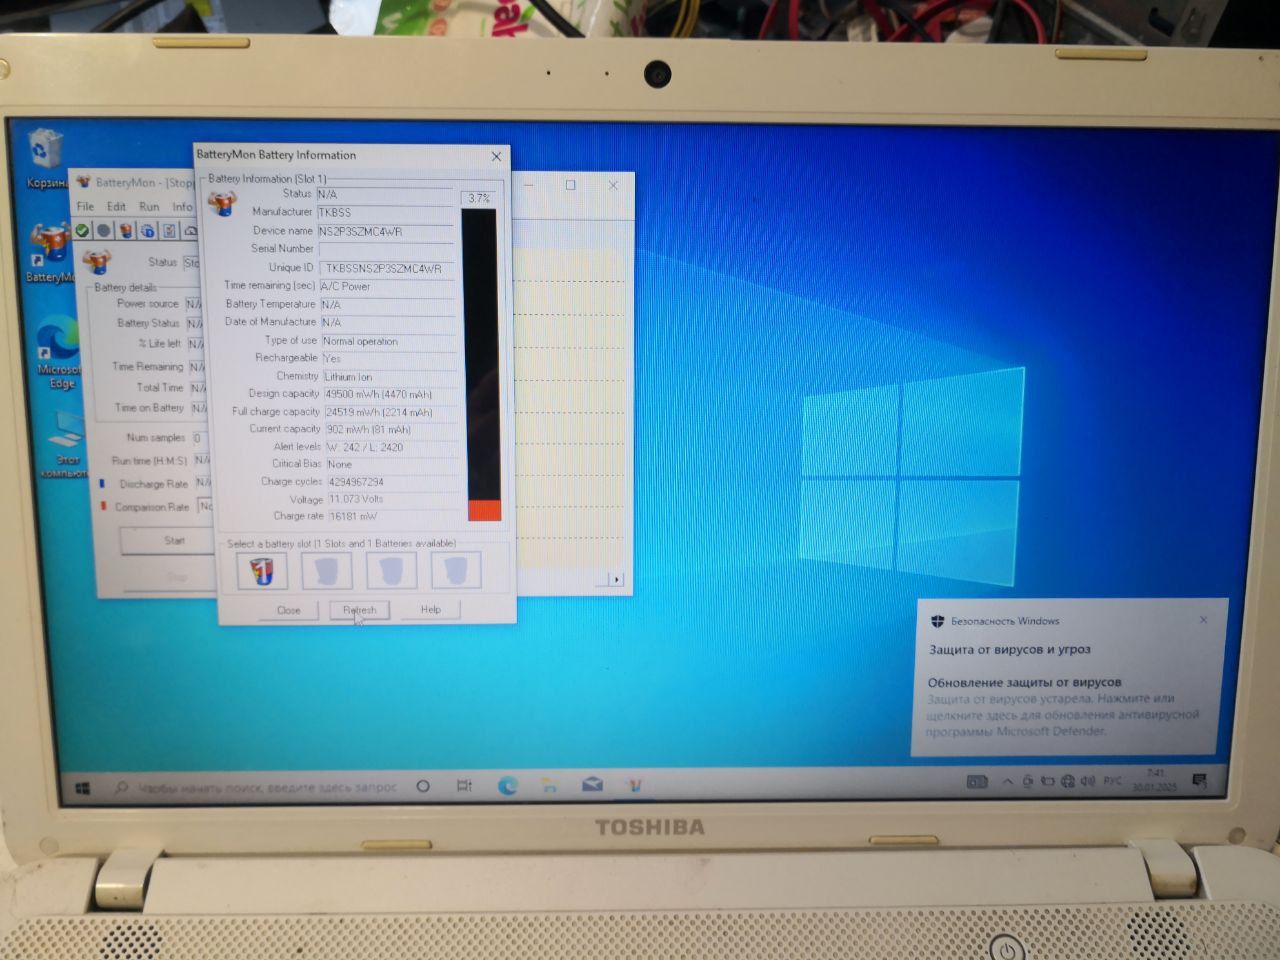Open the network tray icon
This screenshot has height=960, width=1280.
(1067, 781)
